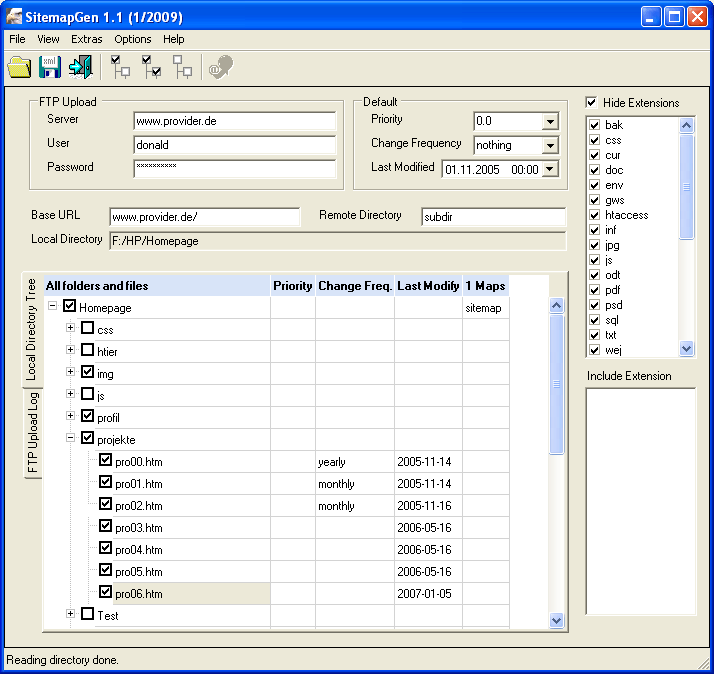Image resolution: width=714 pixels, height=674 pixels.
Task: Click the check parent node tree icon
Action: coord(120,67)
